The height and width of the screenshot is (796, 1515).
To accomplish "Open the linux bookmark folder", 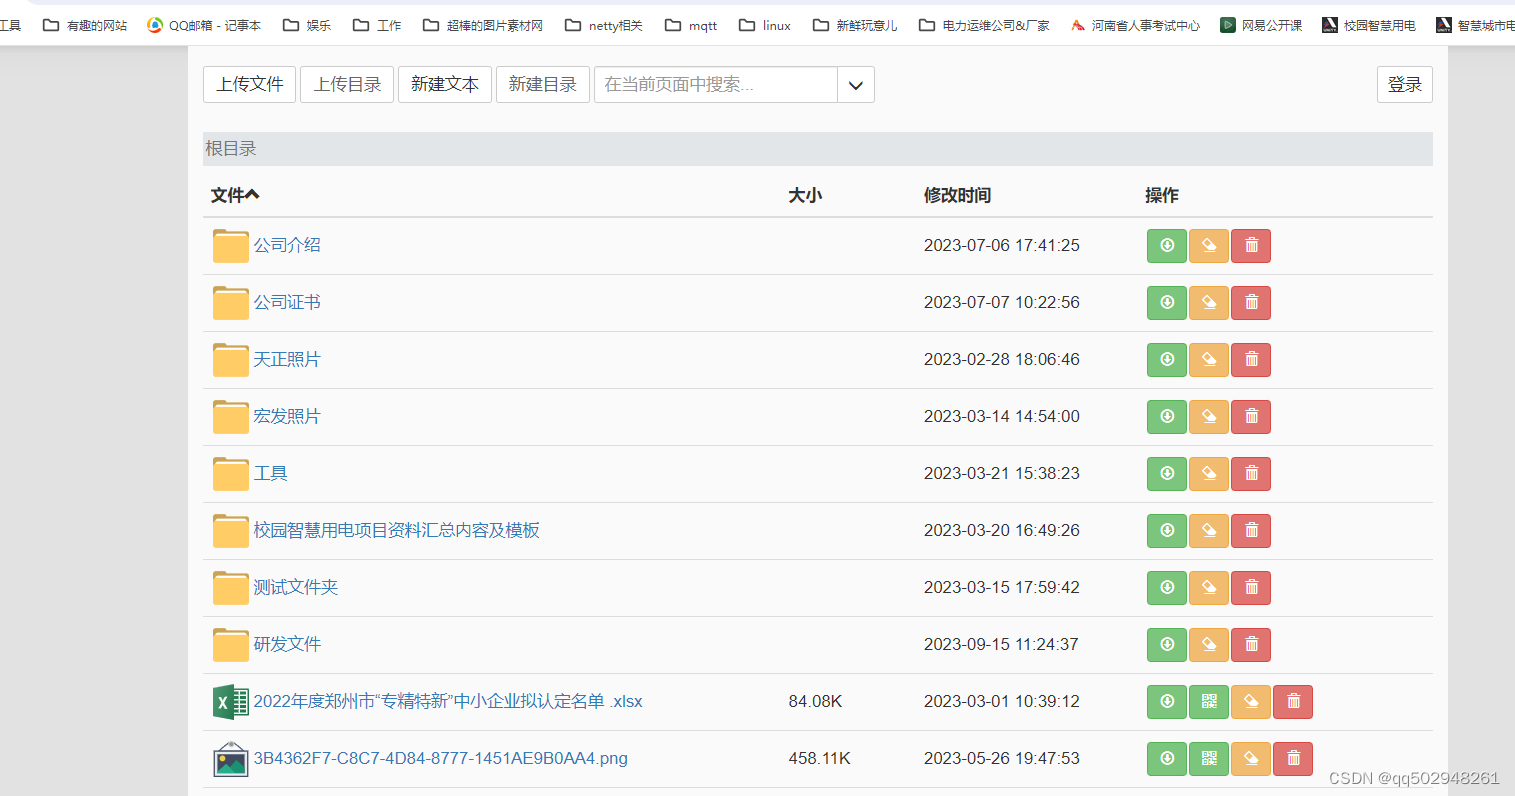I will click(765, 25).
